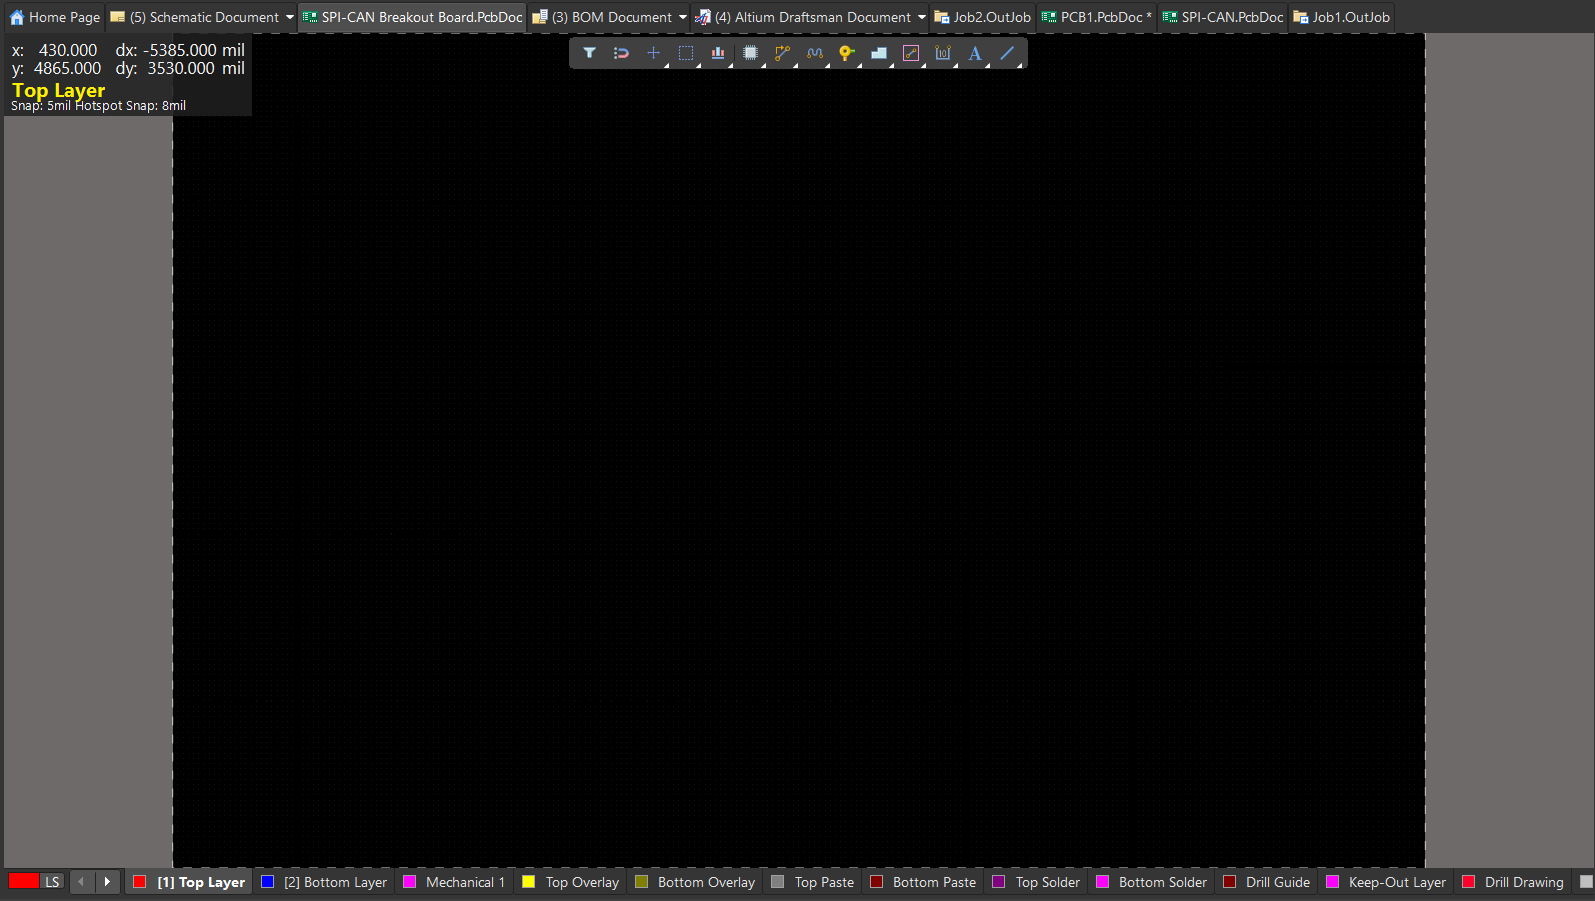
Task: Click the left layer tabs arrow
Action: pos(81,882)
